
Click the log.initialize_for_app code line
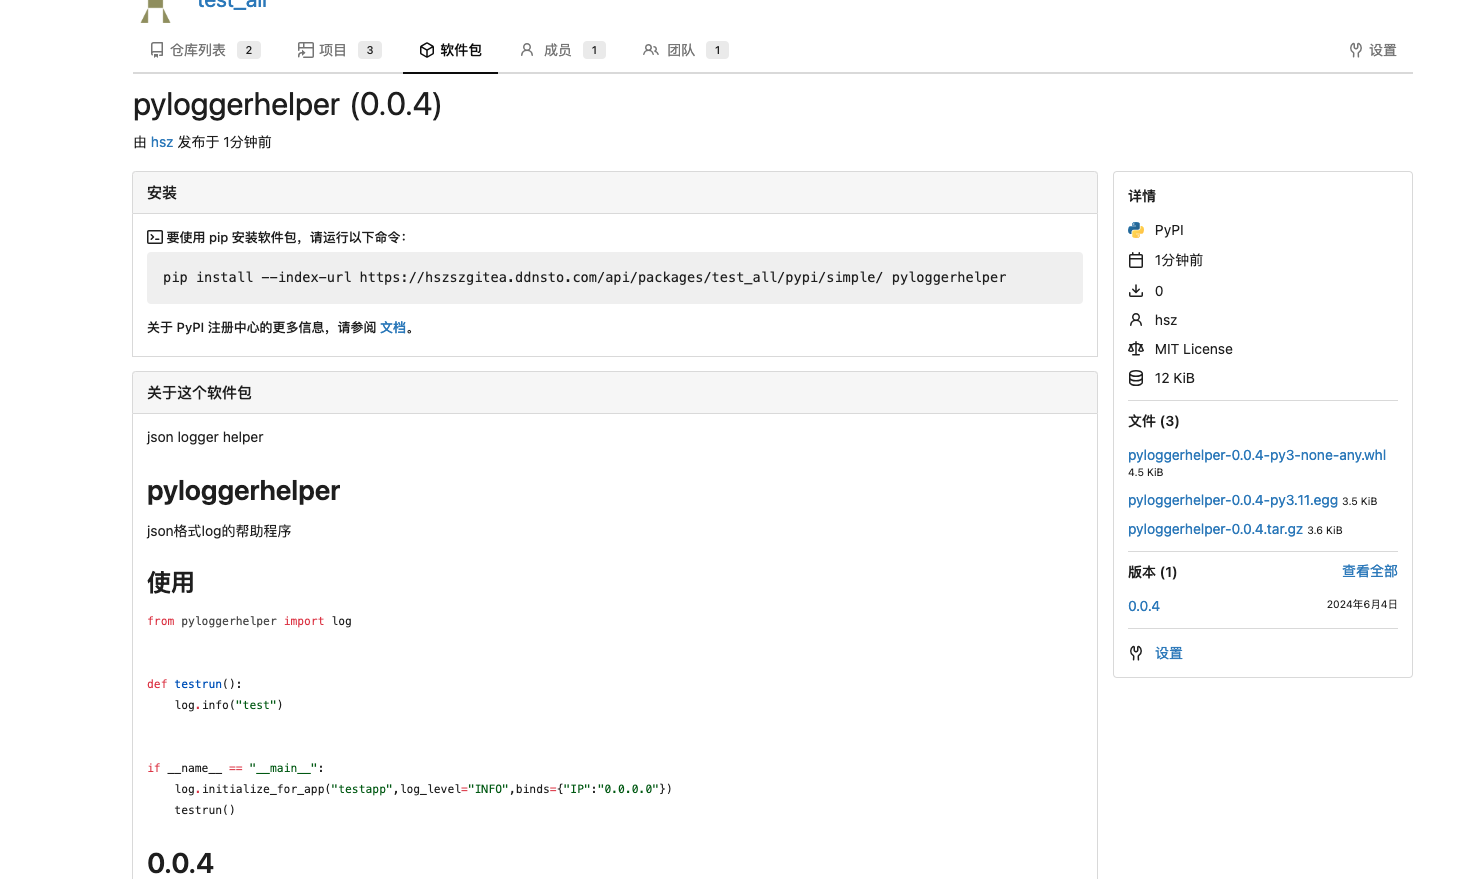[423, 789]
